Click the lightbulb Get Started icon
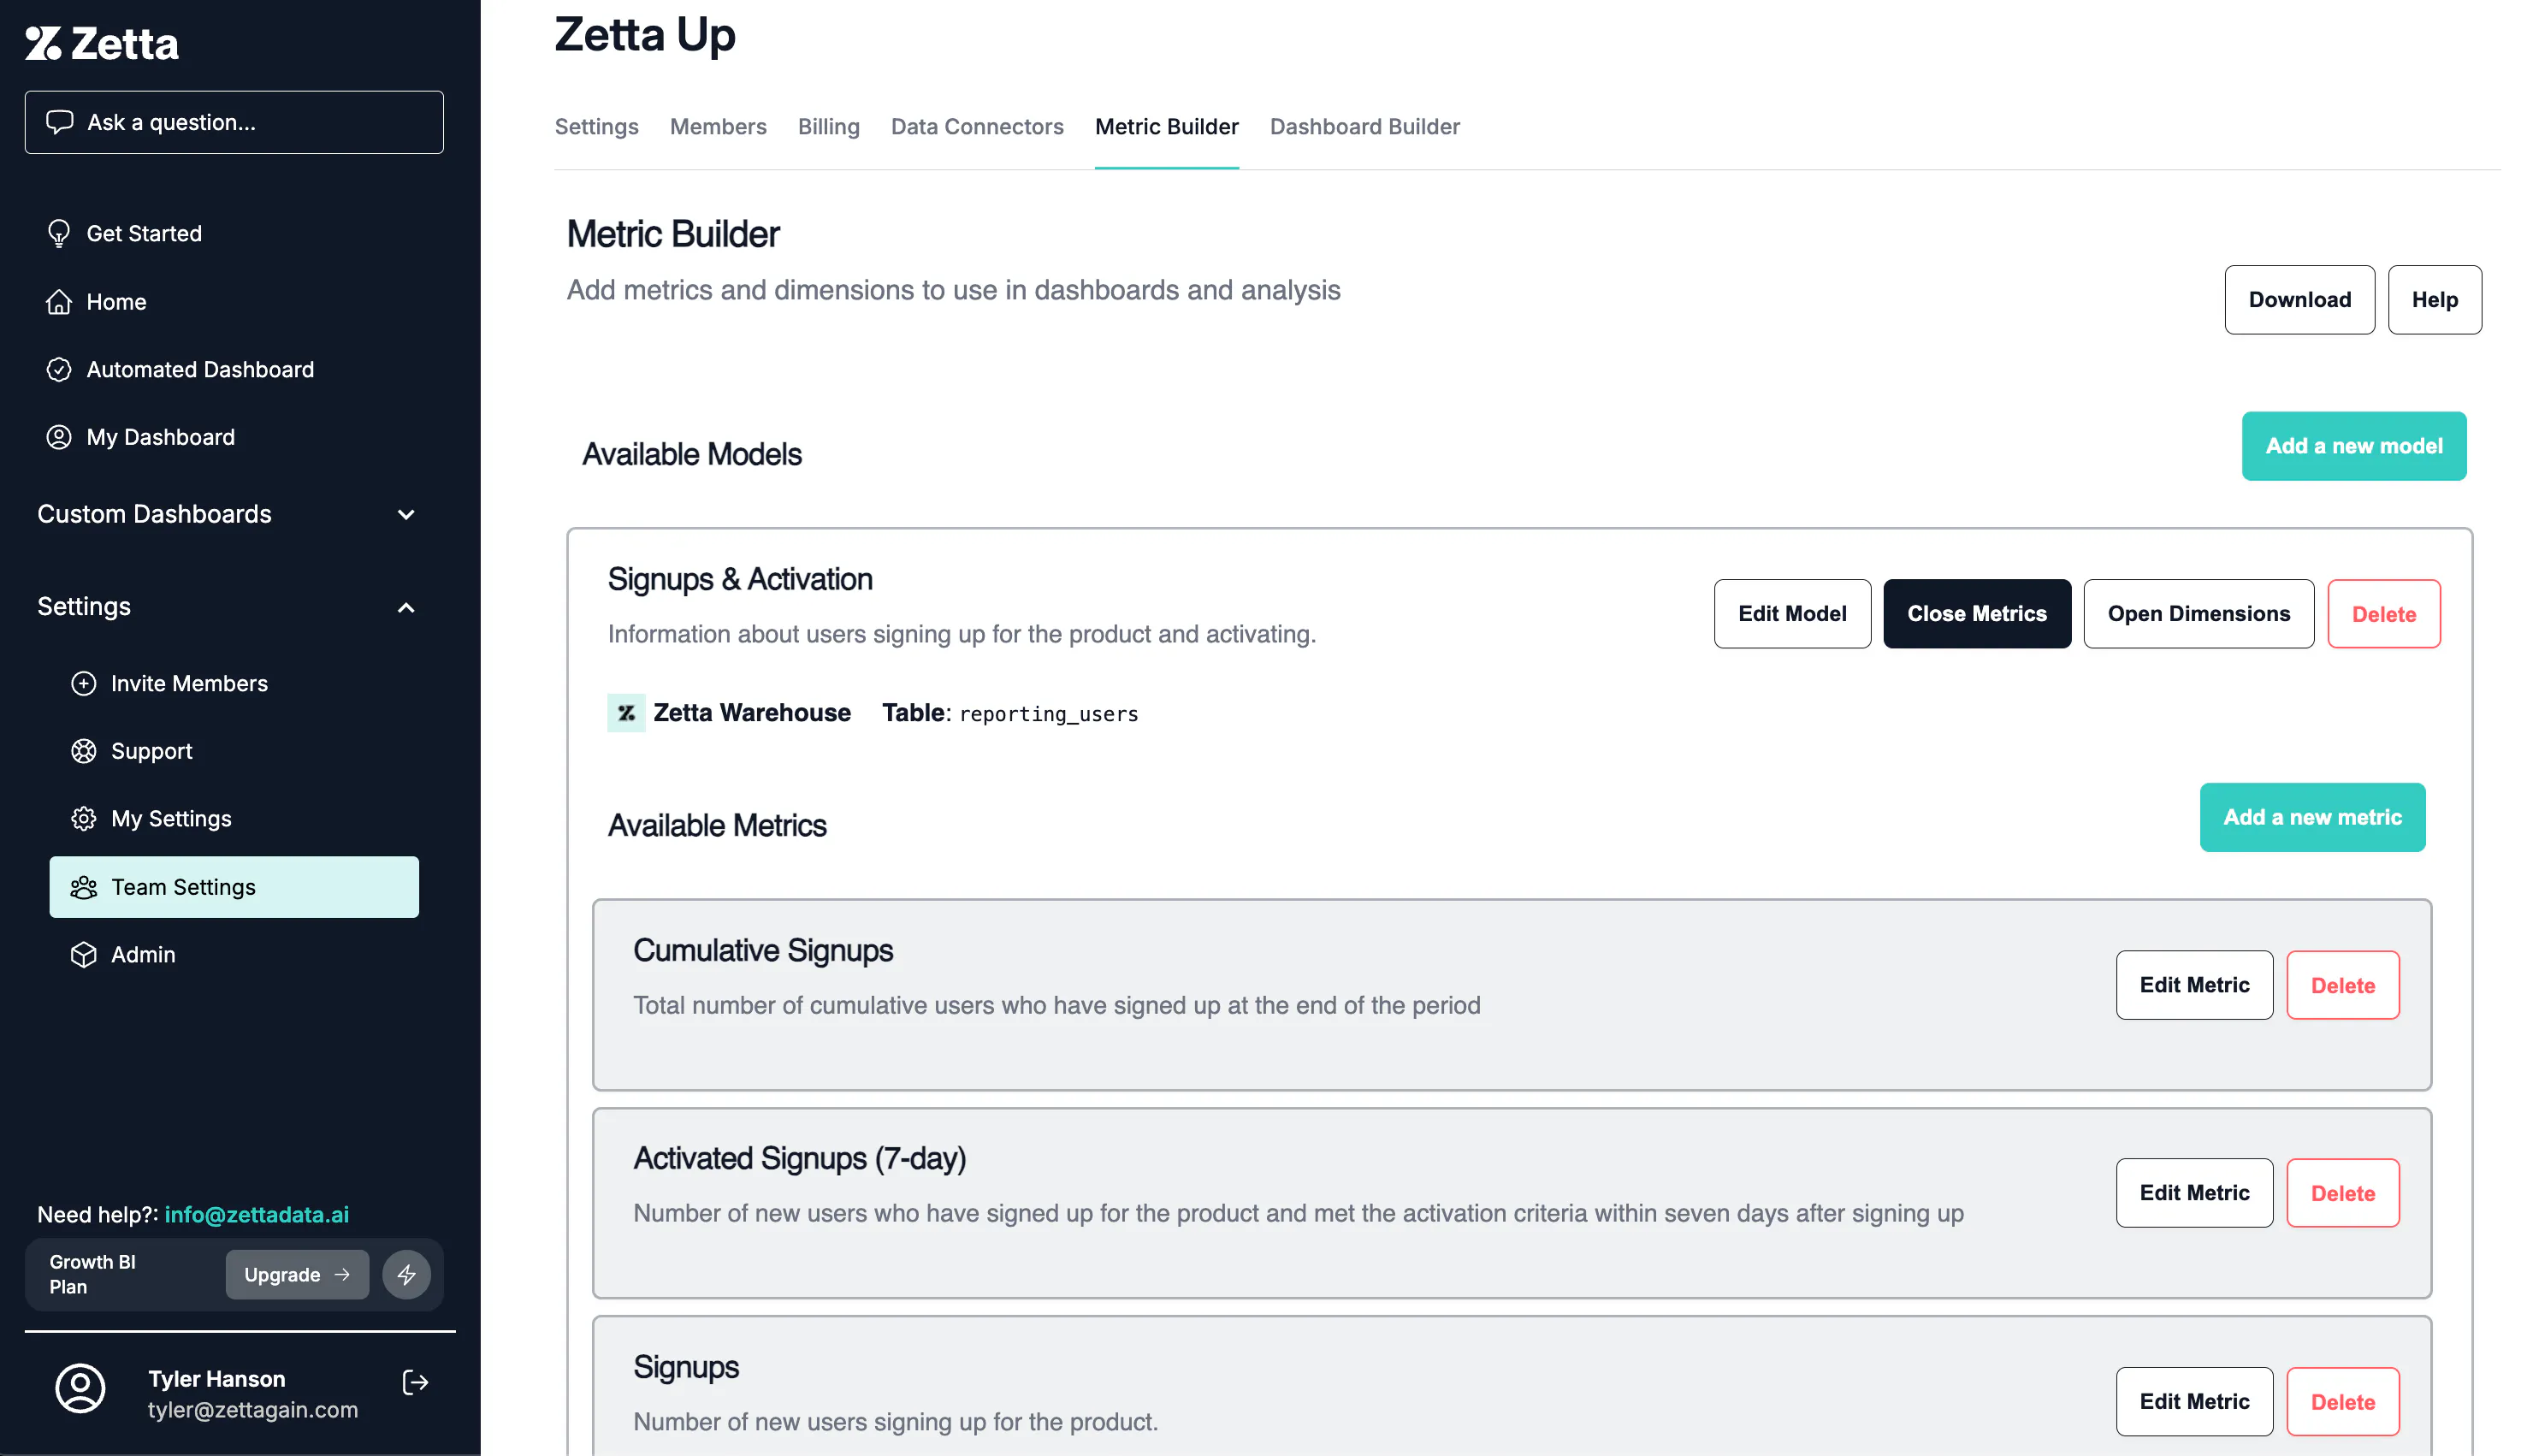 tap(59, 233)
